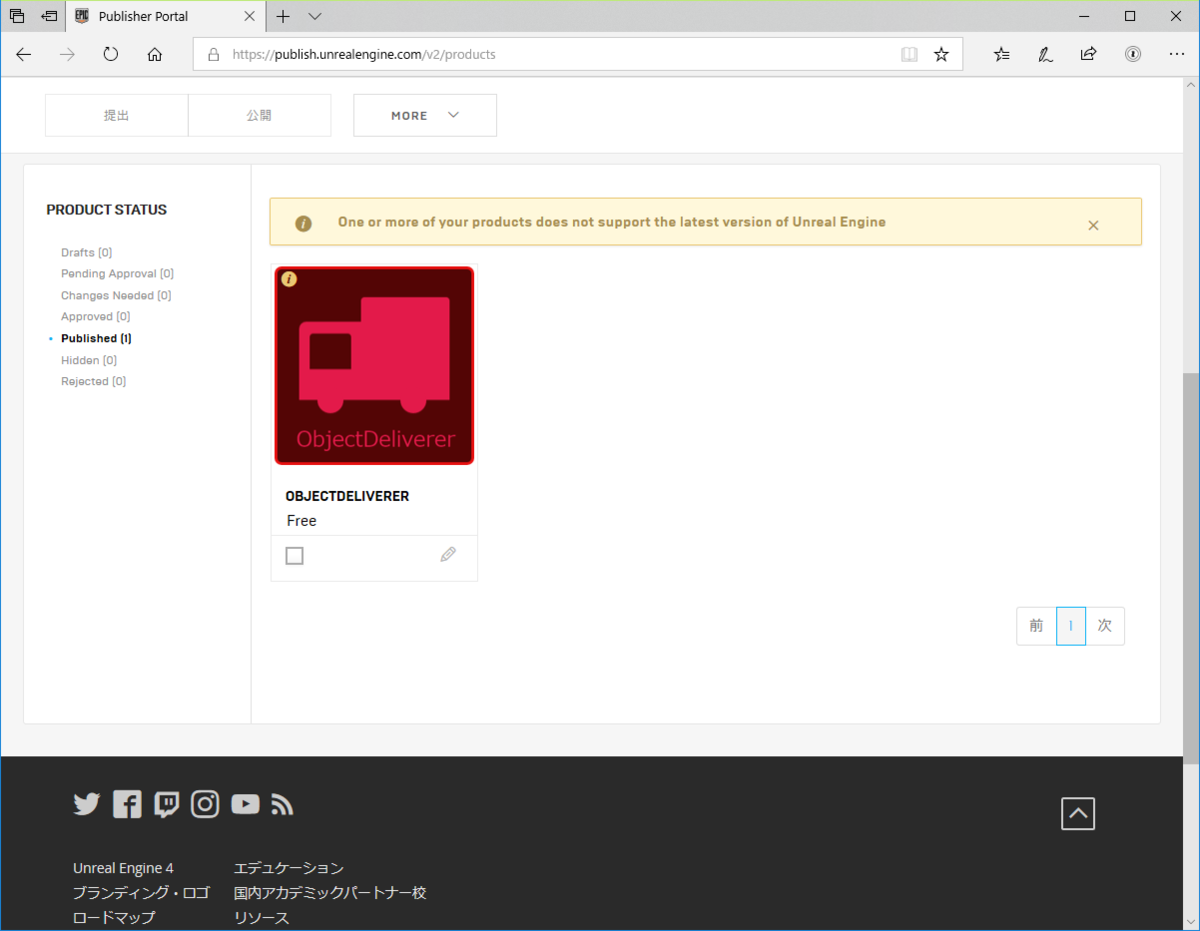1200x931 pixels.
Task: Click the share page icon
Action: (1089, 55)
